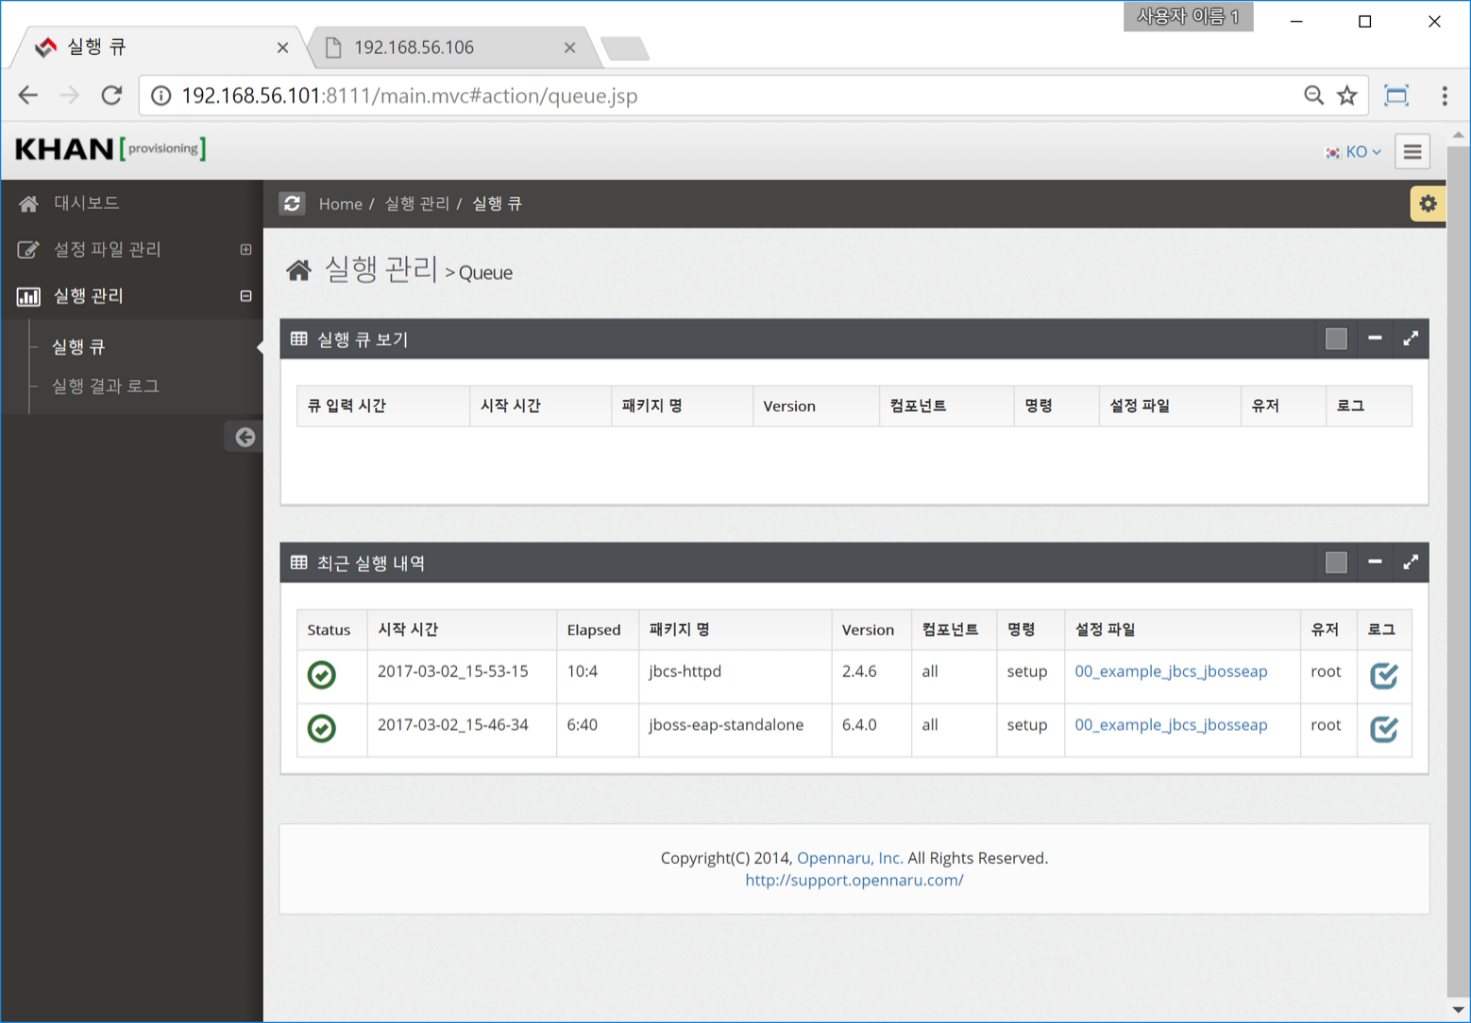The image size is (1471, 1023).
Task: Collapse sidebar with the left arrow icon
Action: (245, 437)
